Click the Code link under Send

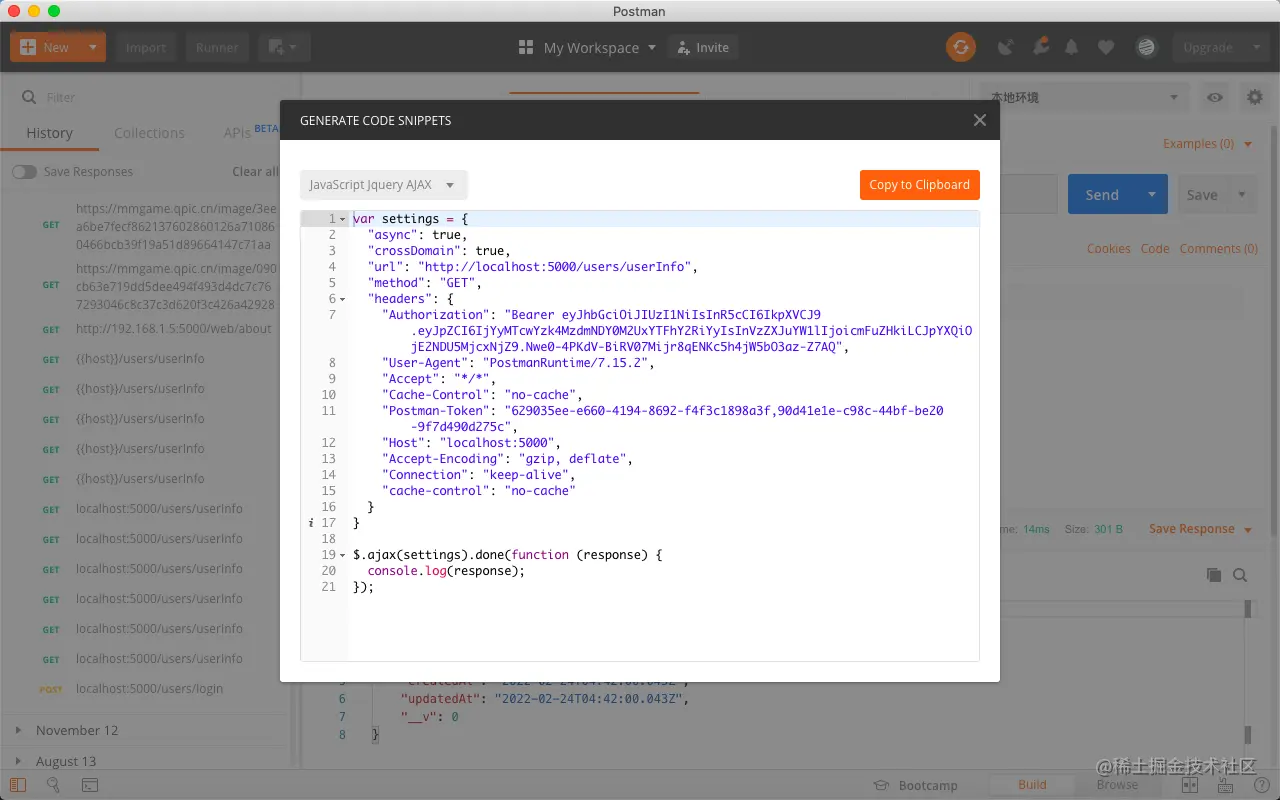[1155, 249]
